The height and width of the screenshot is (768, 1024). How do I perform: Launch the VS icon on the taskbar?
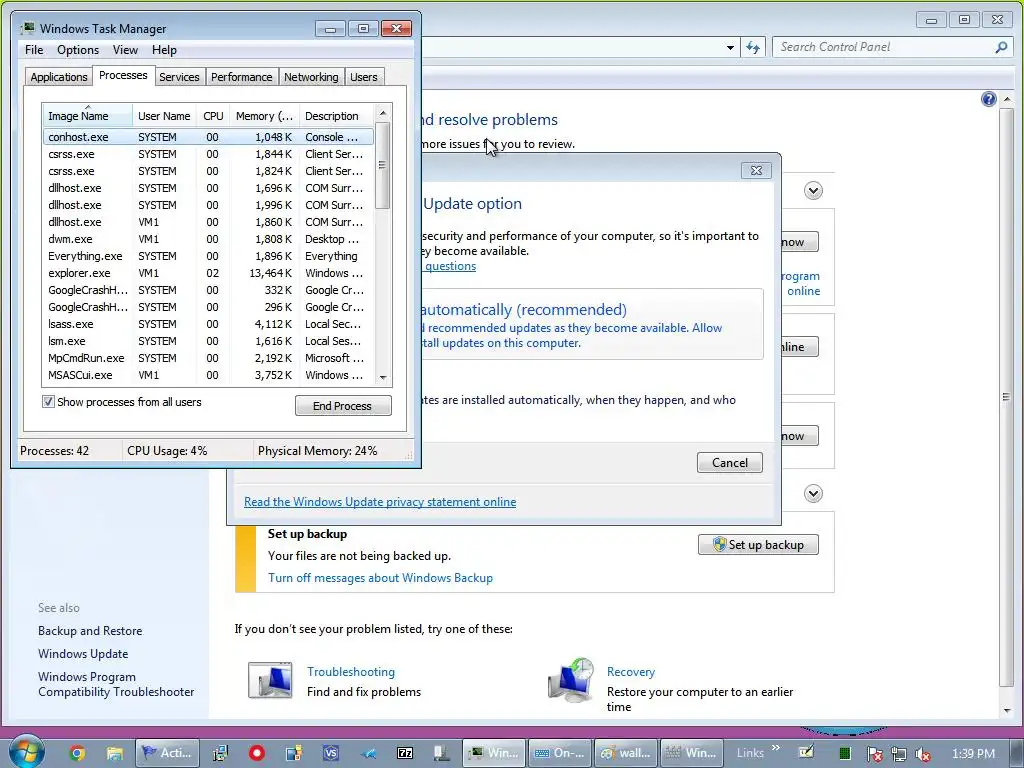[x=331, y=753]
